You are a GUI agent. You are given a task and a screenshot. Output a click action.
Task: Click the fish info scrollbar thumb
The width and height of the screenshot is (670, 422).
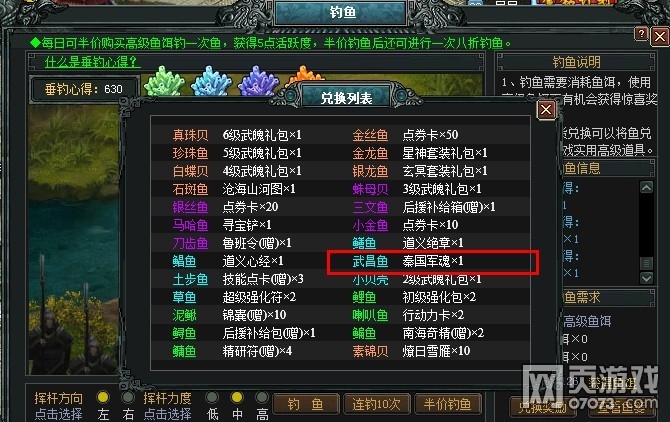pyautogui.click(x=646, y=263)
